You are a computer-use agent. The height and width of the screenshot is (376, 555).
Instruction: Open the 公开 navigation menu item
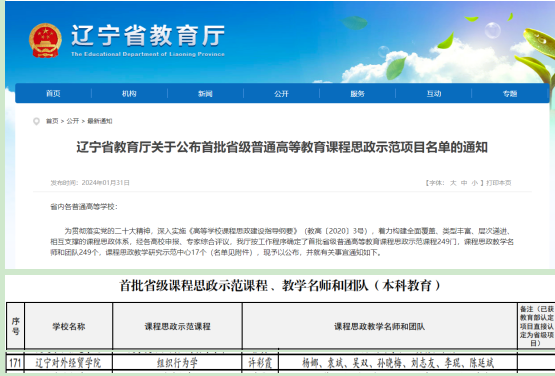[x=281, y=93]
